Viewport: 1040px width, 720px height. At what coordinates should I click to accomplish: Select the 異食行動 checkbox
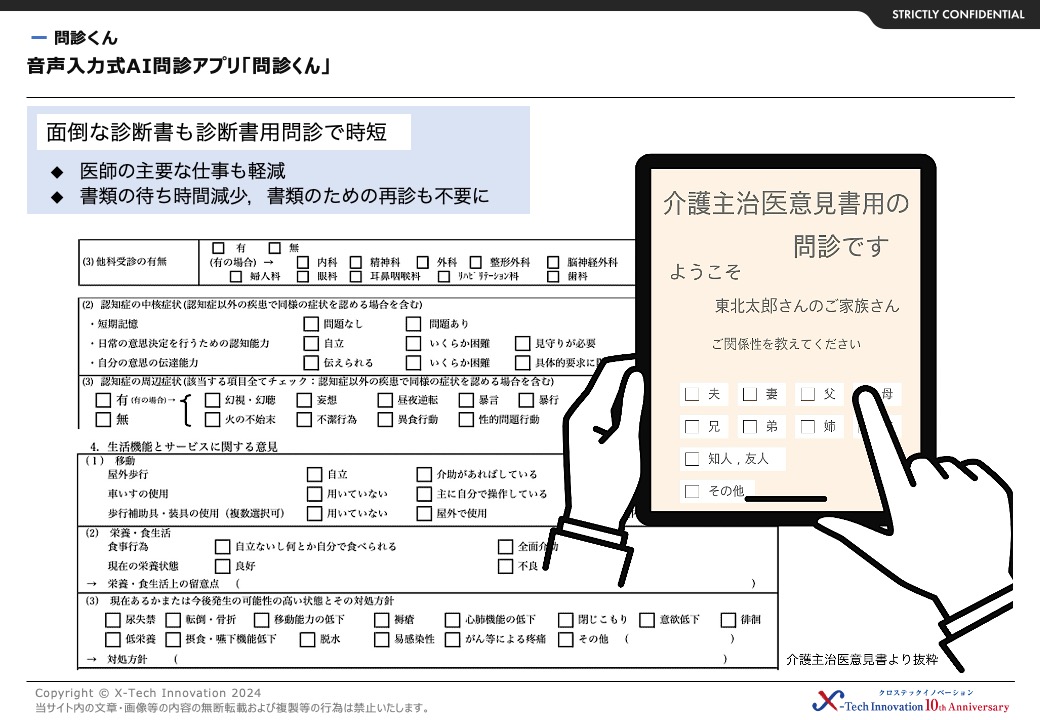coord(385,420)
